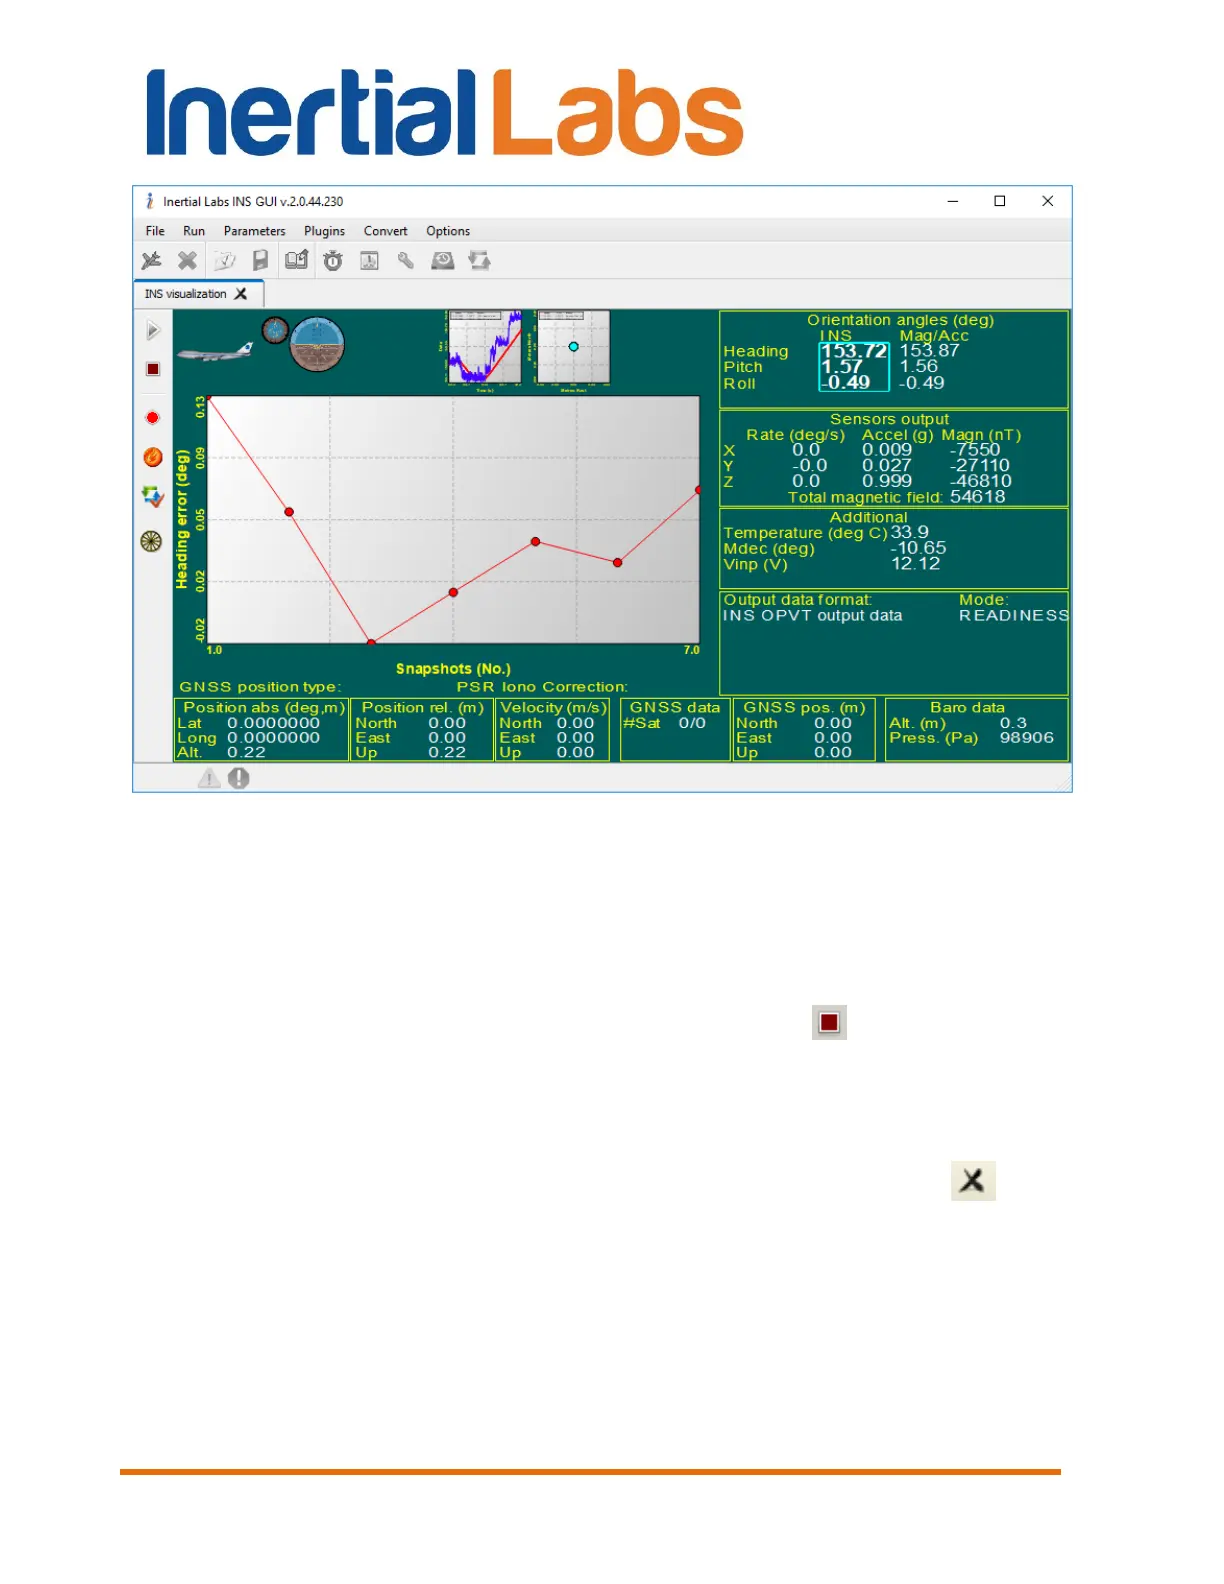This screenshot has height=1584, width=1224.
Task: Click the warning triangle status icon
Action: (x=209, y=778)
